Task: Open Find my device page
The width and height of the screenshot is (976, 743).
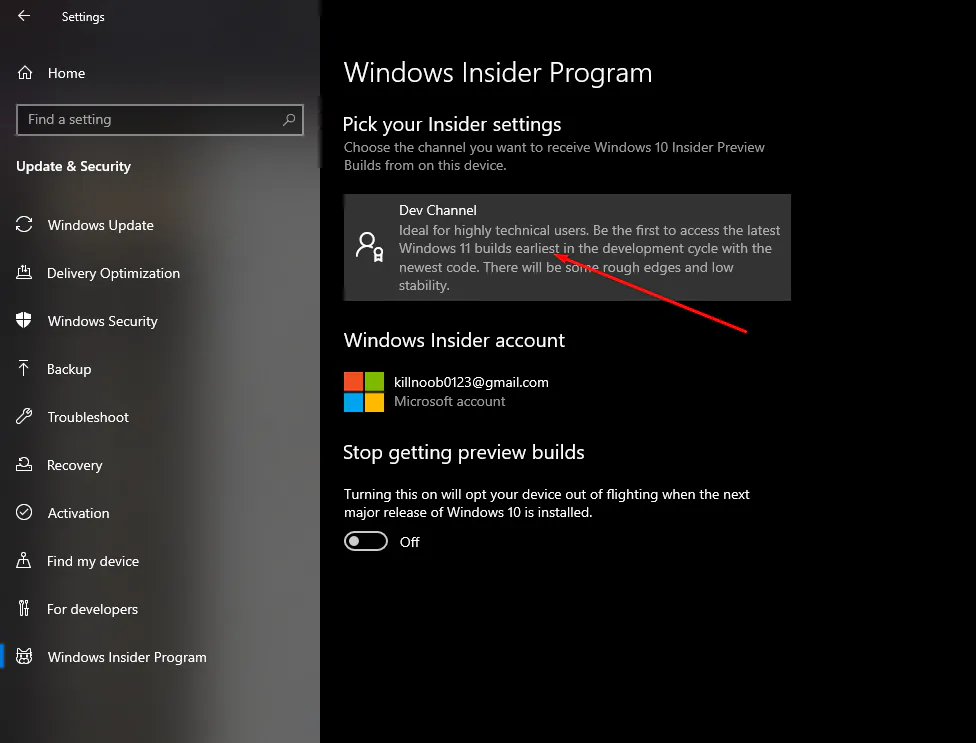Action: [x=93, y=561]
